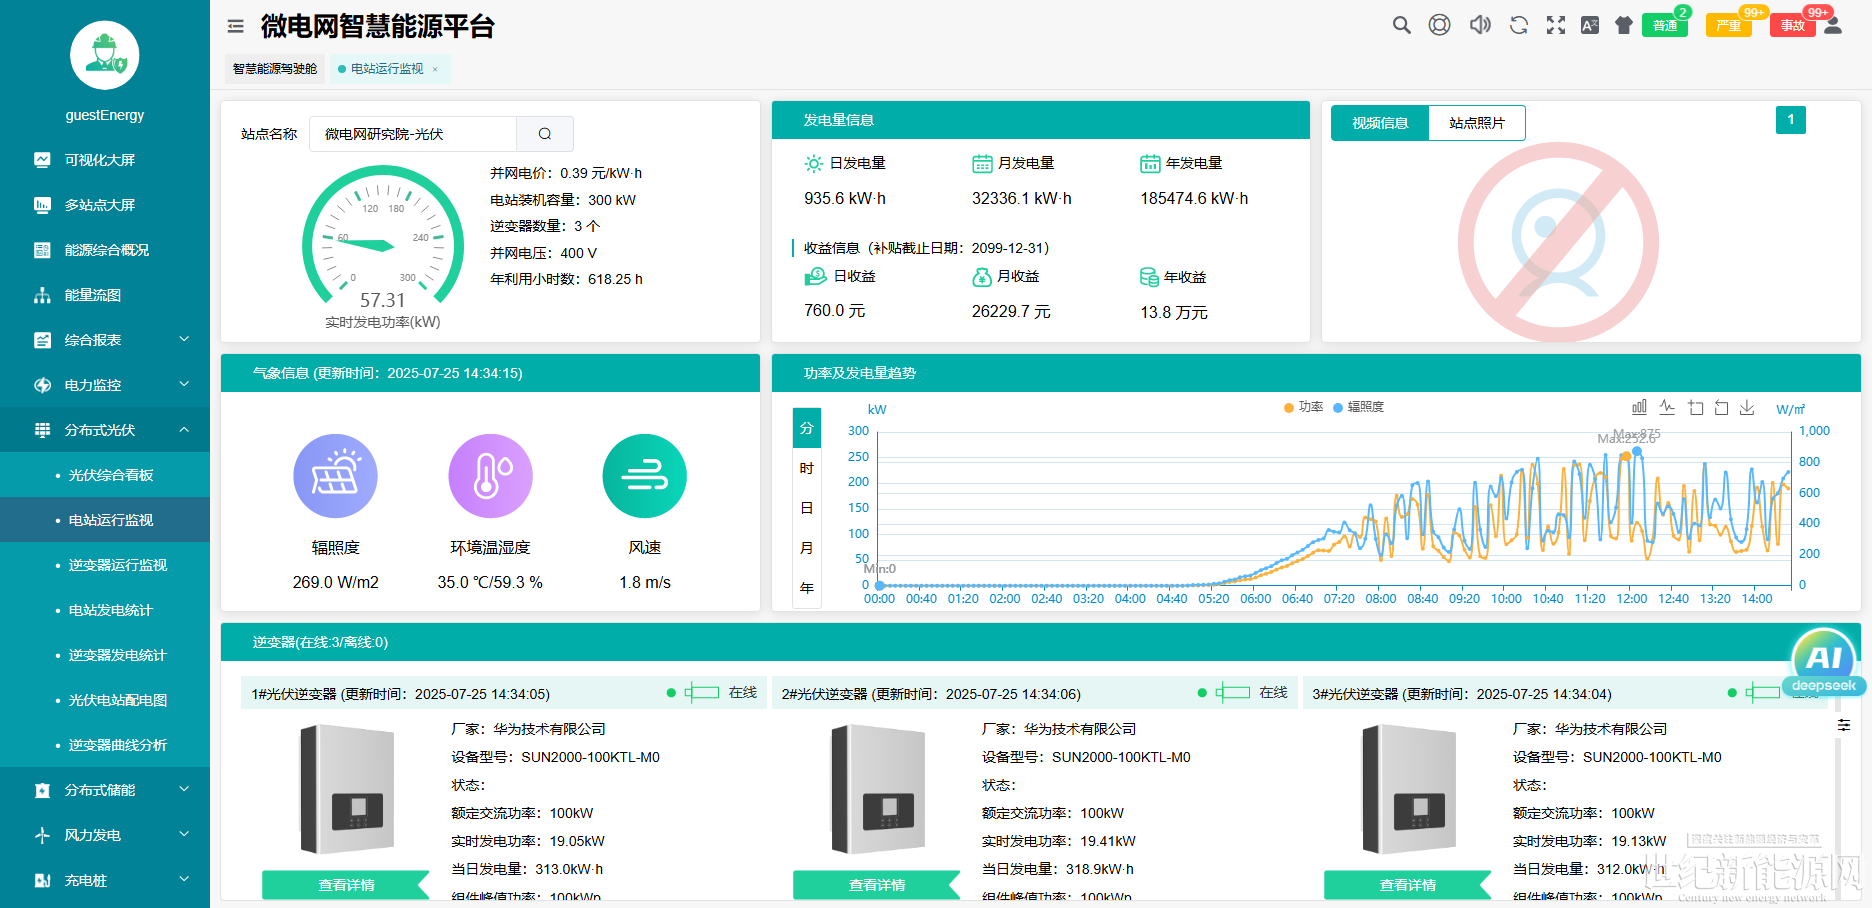Download trend chart as image
Image resolution: width=1872 pixels, height=908 pixels.
(1747, 407)
